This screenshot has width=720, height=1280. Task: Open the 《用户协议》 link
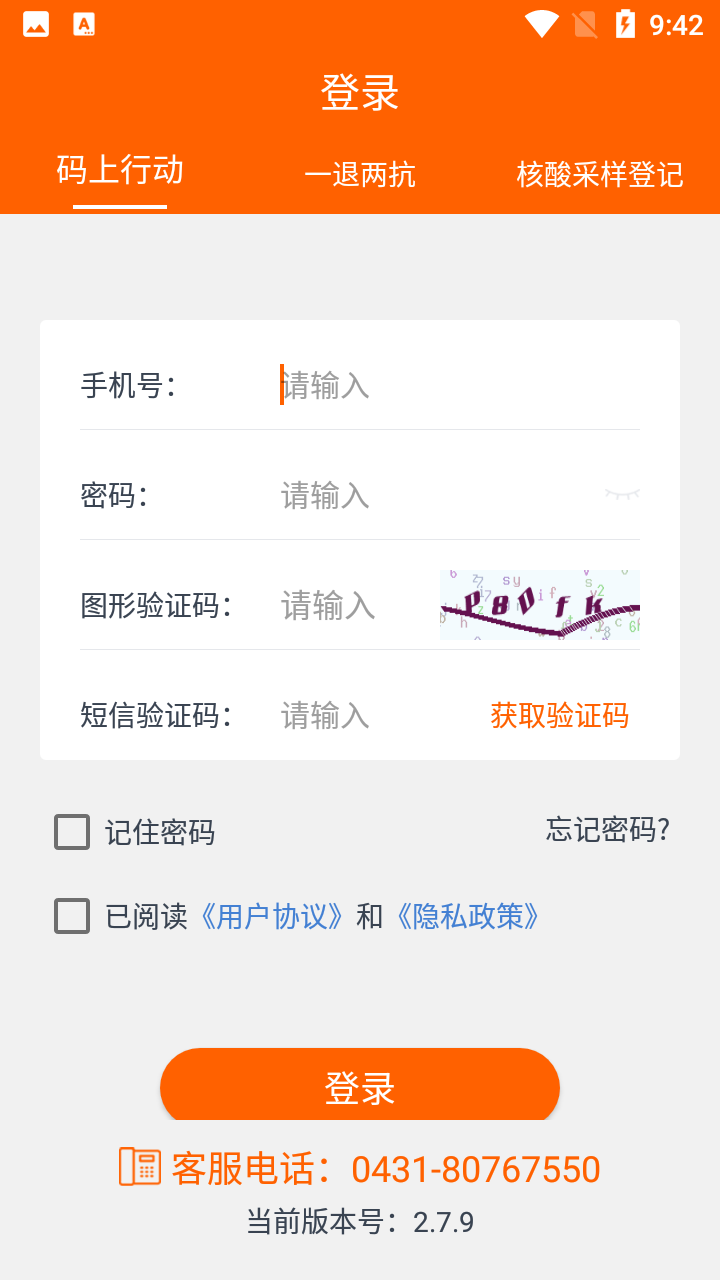pyautogui.click(x=273, y=916)
